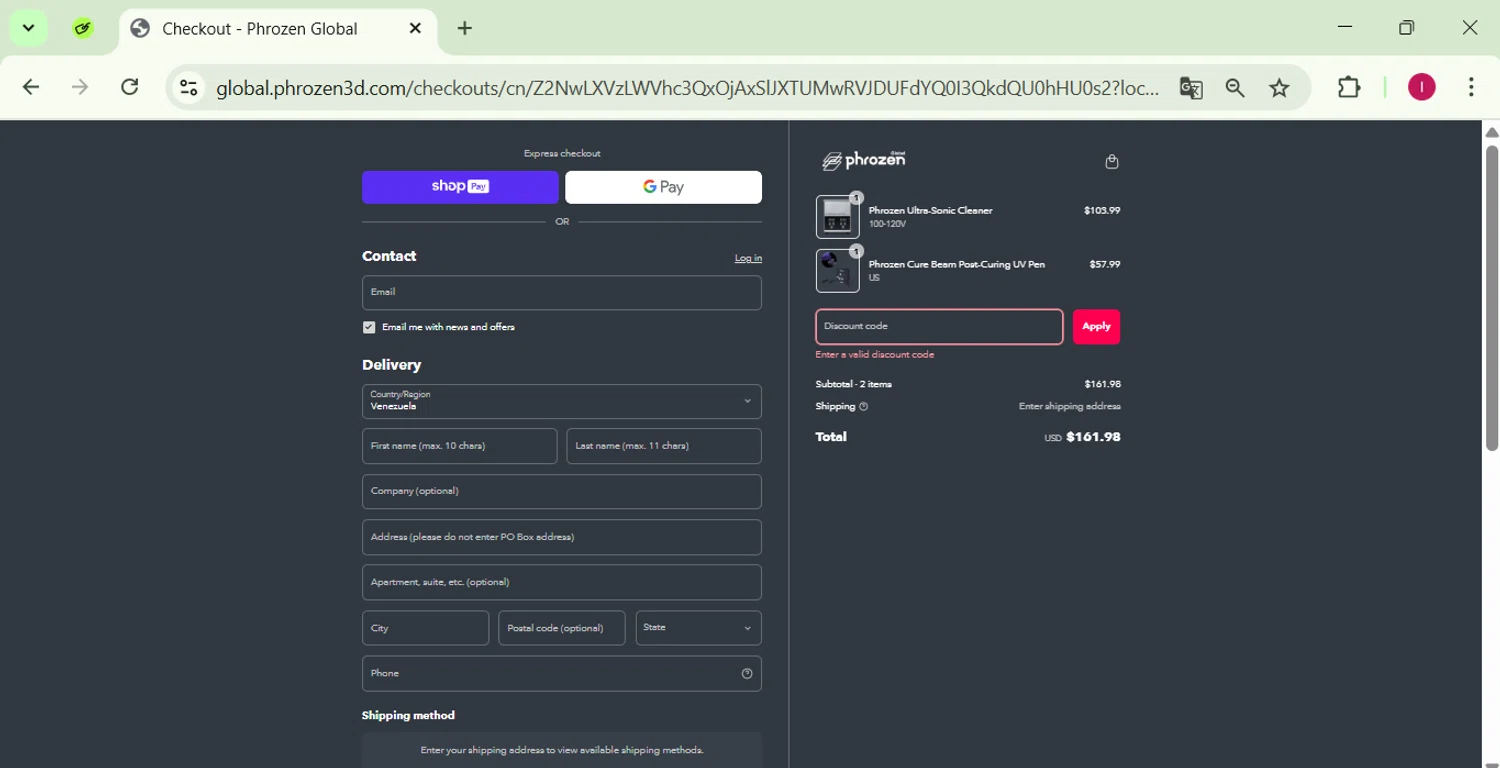
Task: Click the page vertical scrollbar
Action: click(x=1492, y=298)
